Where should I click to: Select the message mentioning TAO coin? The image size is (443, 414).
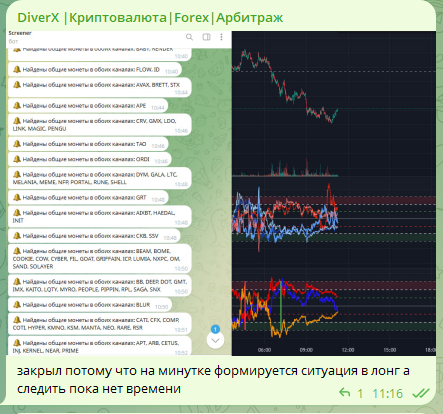(88, 144)
